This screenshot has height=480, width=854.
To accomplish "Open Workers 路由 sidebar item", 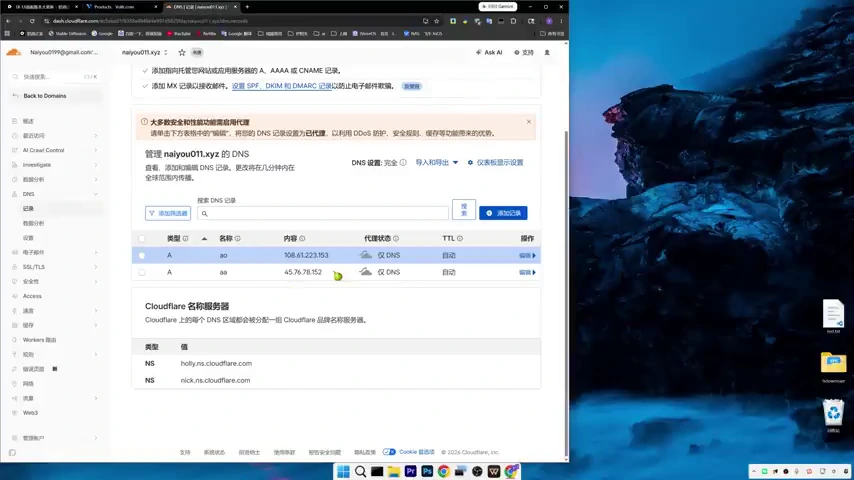I will [39, 340].
